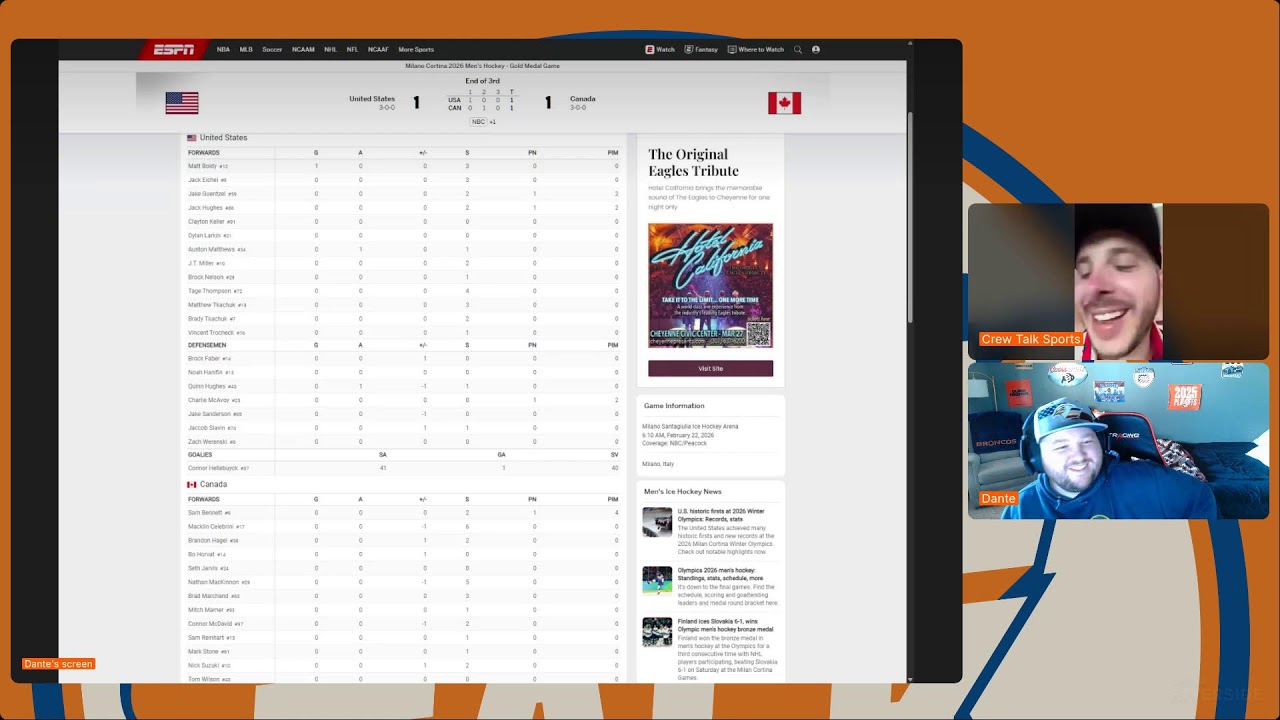
Task: Open Olympics 2026 men's hockey standings headline
Action: pos(720,574)
